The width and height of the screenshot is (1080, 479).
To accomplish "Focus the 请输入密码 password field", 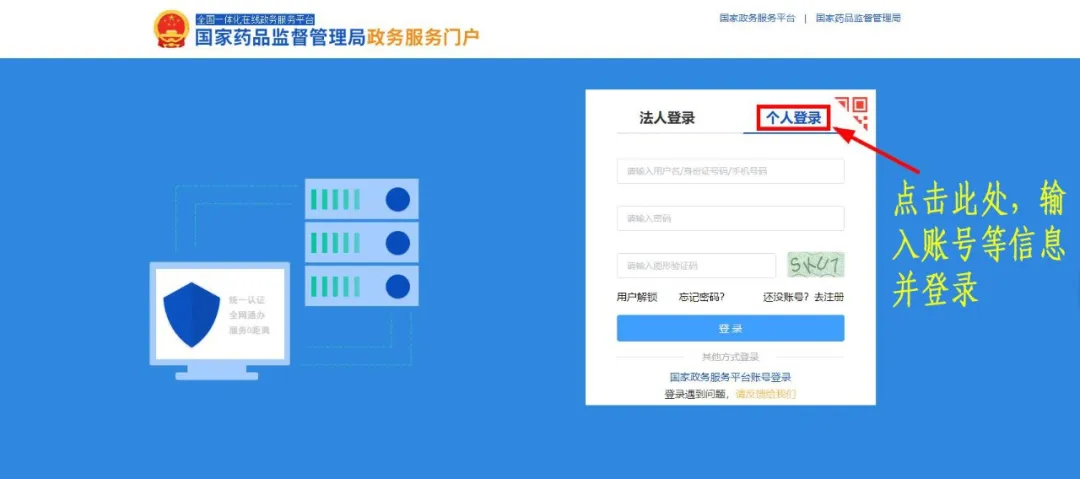I will (x=730, y=218).
